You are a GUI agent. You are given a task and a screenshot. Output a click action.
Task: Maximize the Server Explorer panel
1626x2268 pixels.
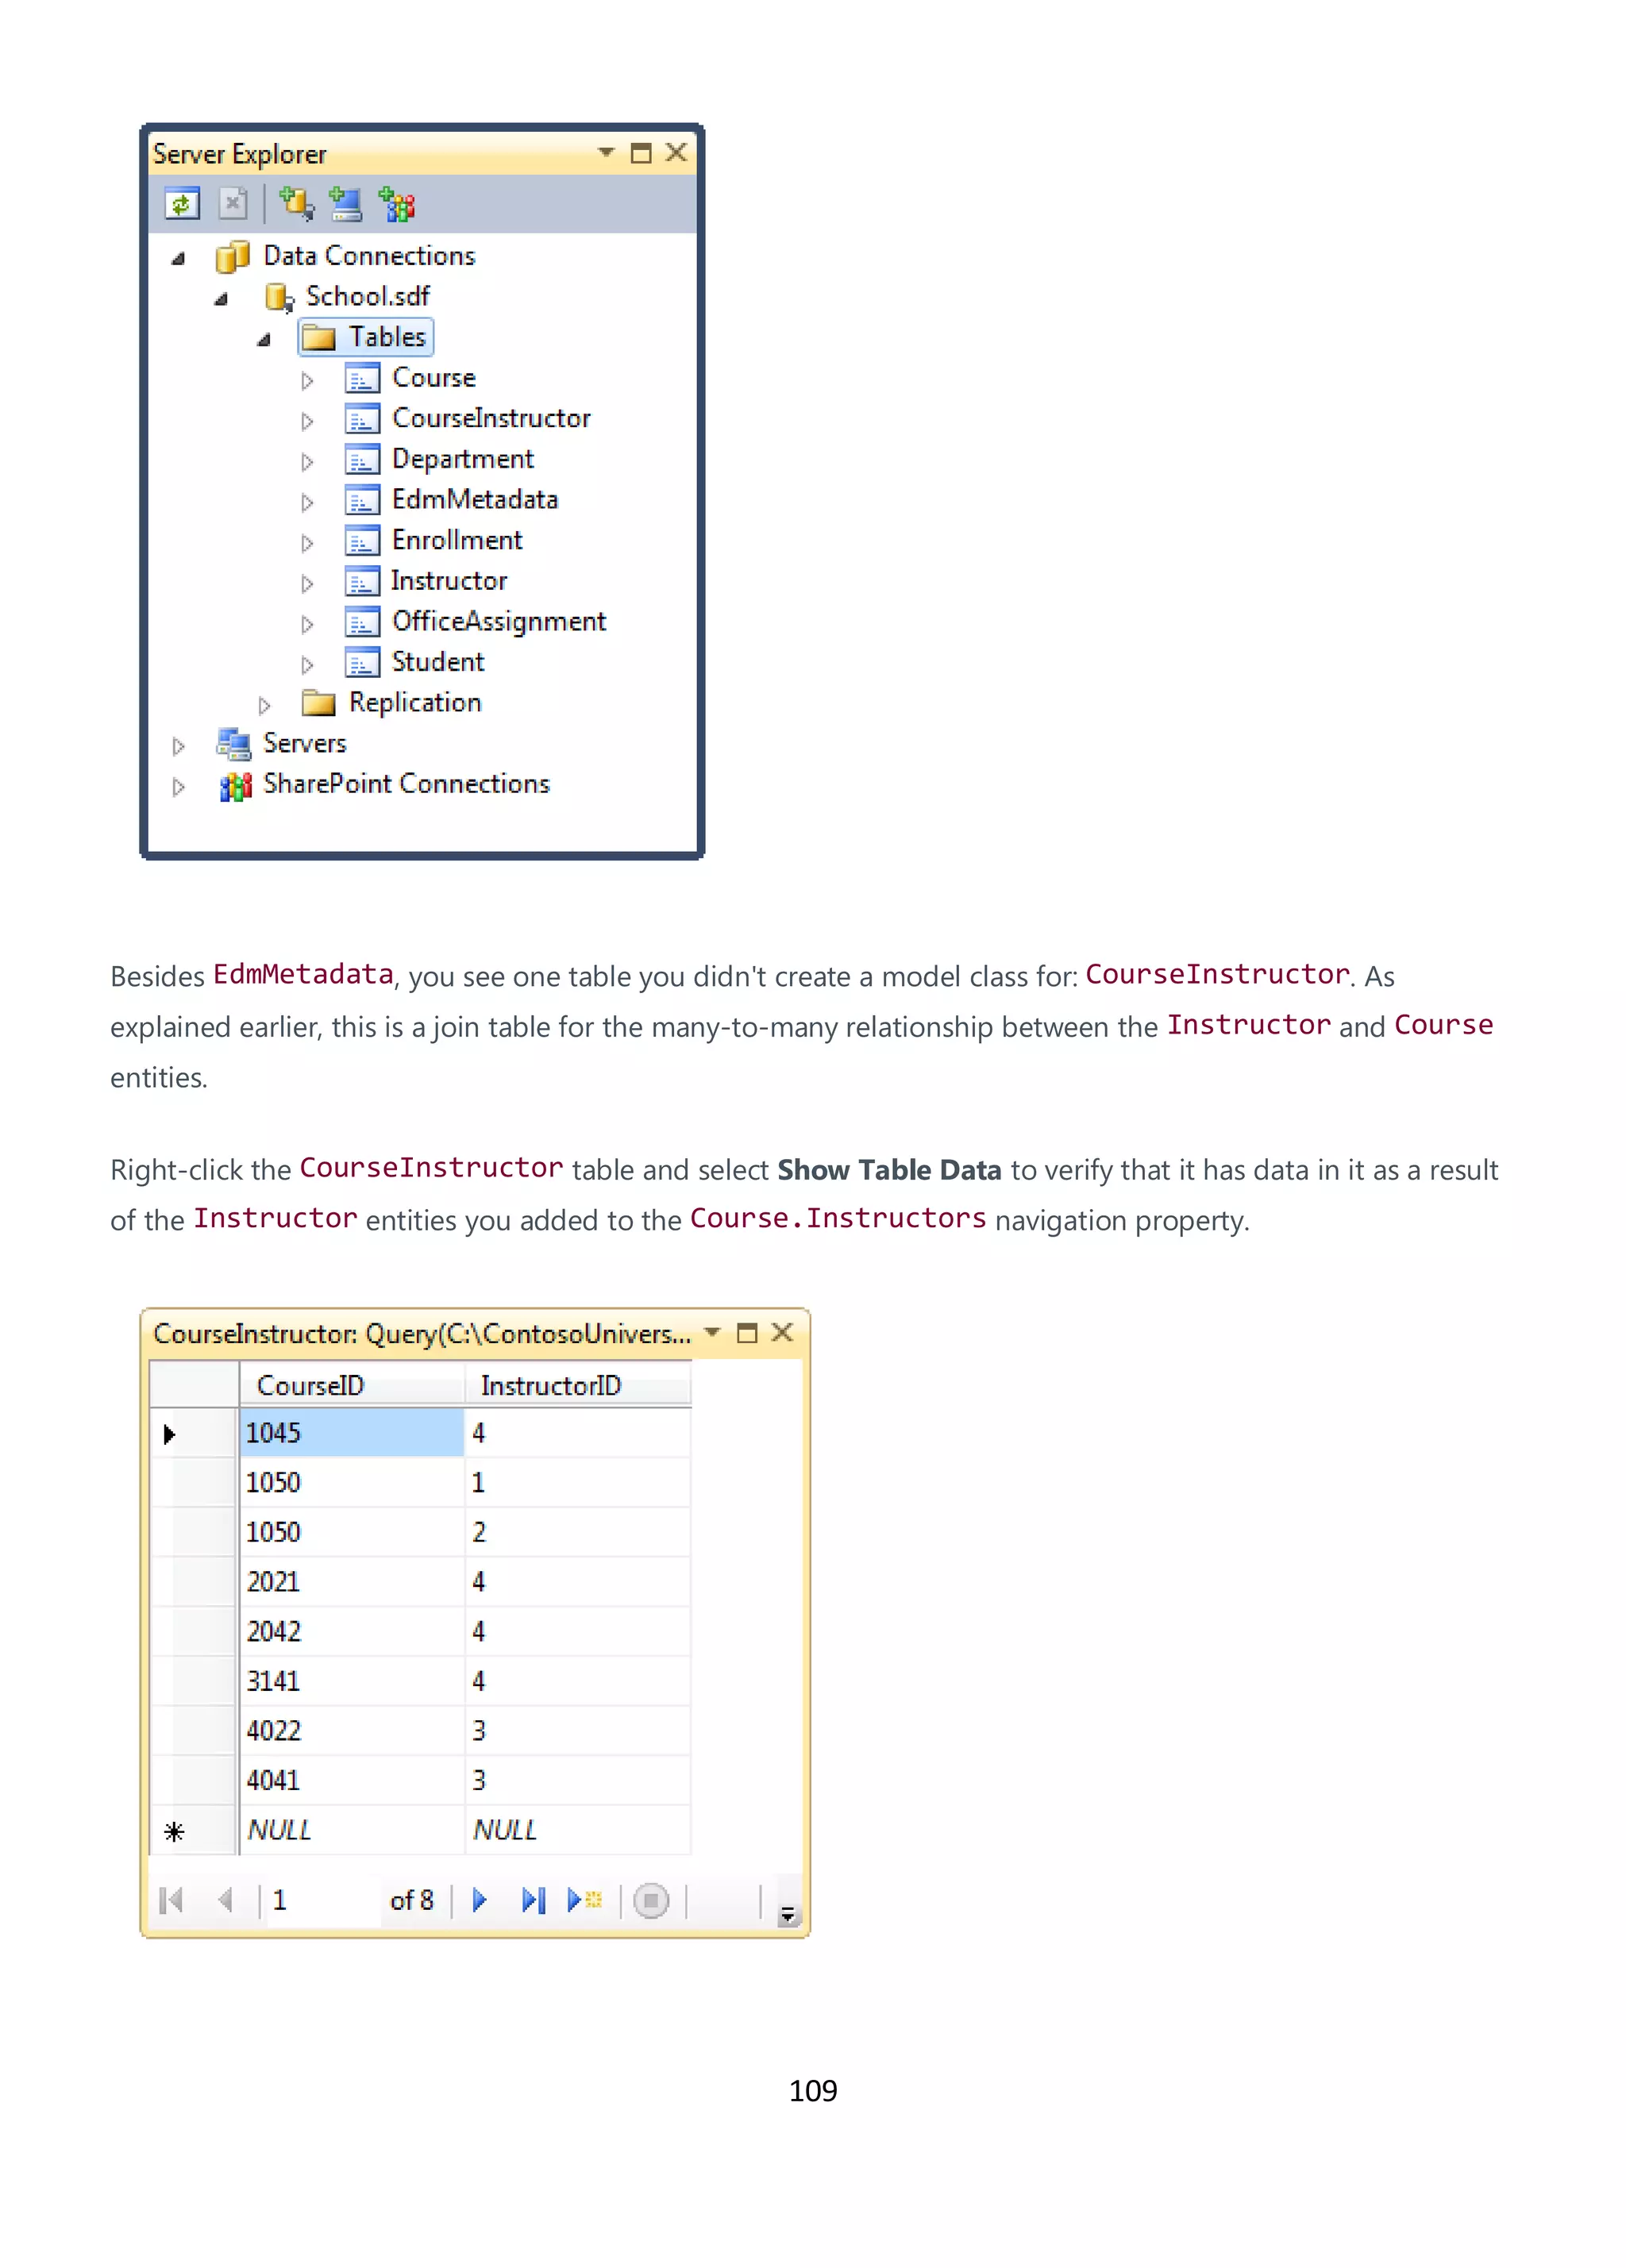pyautogui.click(x=641, y=153)
